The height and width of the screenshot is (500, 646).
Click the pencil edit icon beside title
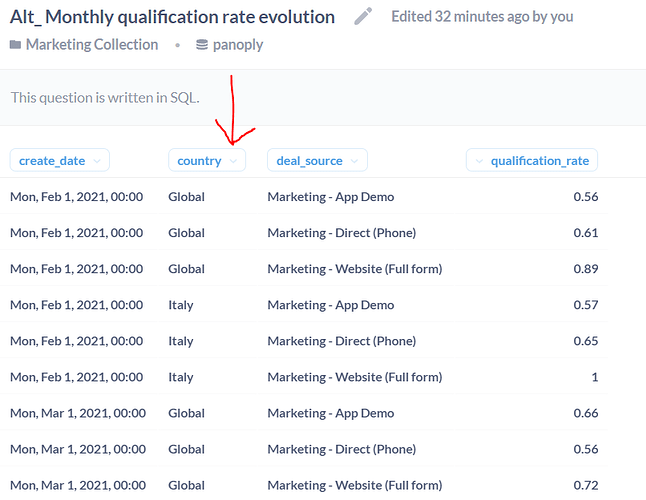[x=363, y=16]
